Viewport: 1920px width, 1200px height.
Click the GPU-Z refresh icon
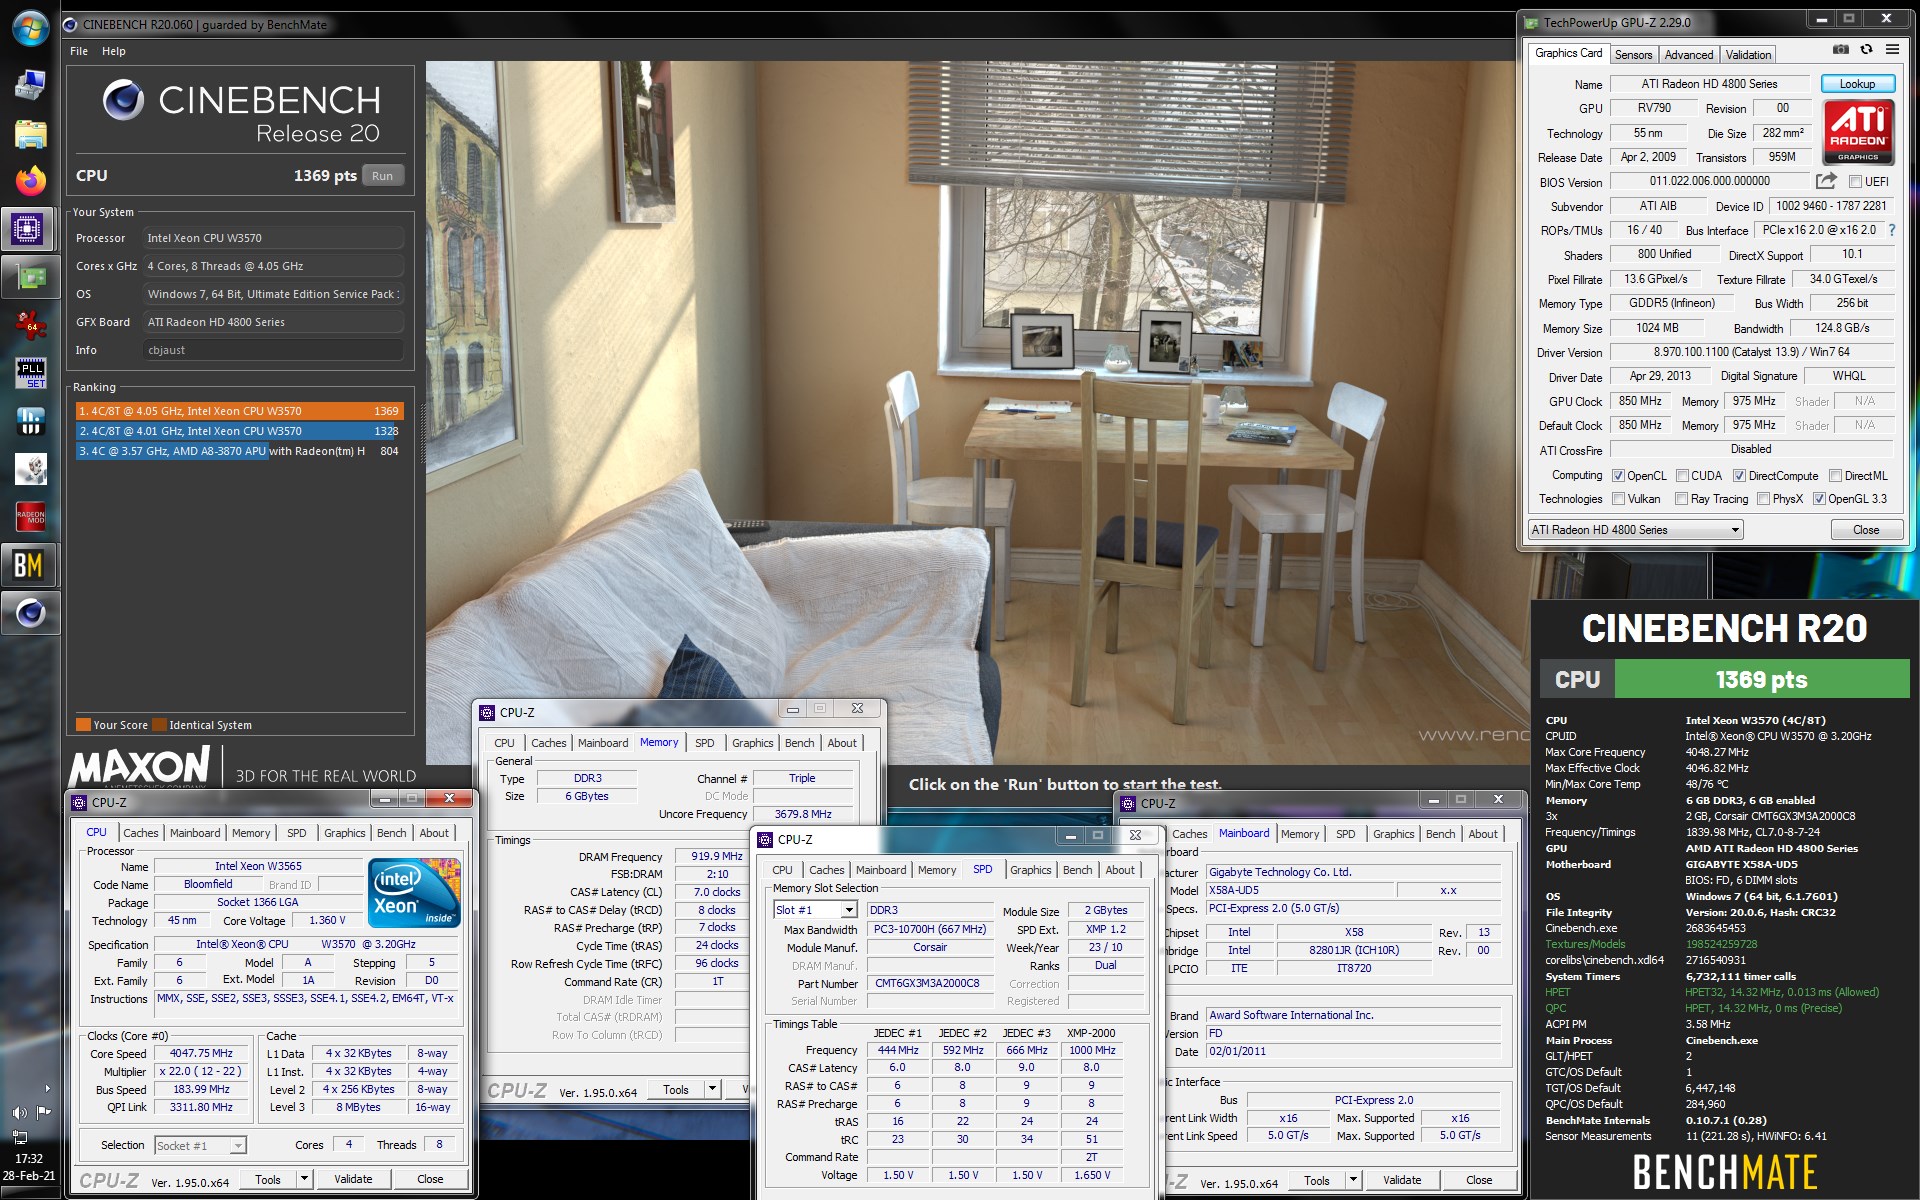[x=1866, y=50]
